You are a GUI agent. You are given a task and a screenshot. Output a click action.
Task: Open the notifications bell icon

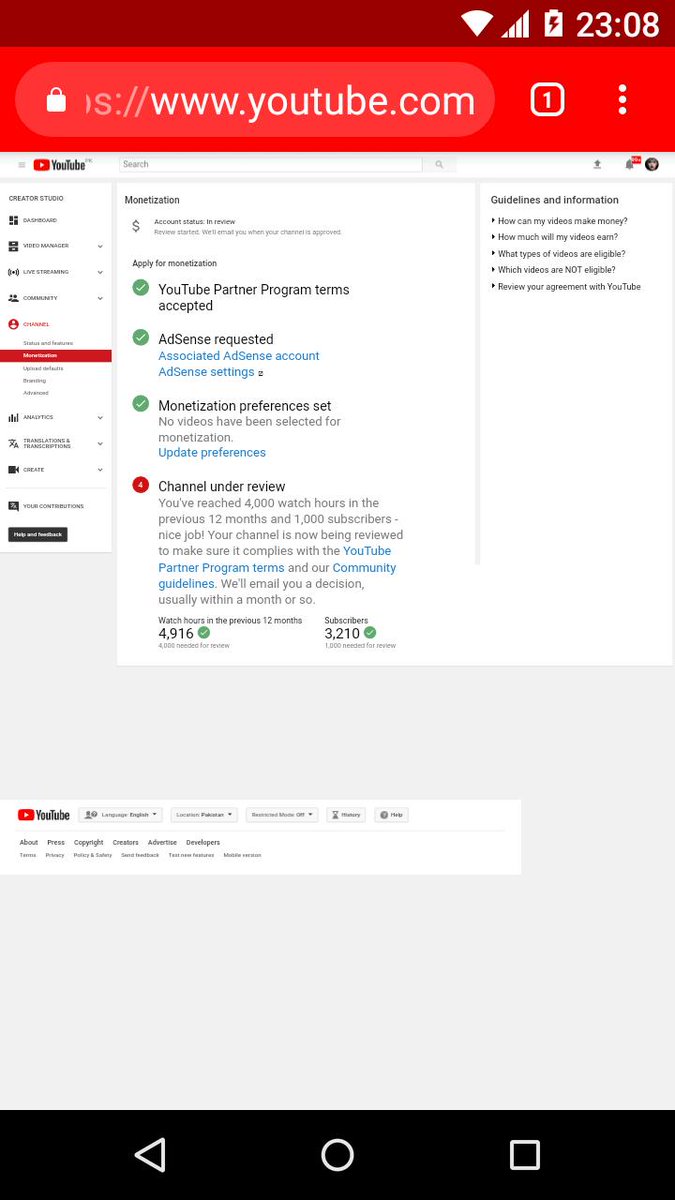630,164
